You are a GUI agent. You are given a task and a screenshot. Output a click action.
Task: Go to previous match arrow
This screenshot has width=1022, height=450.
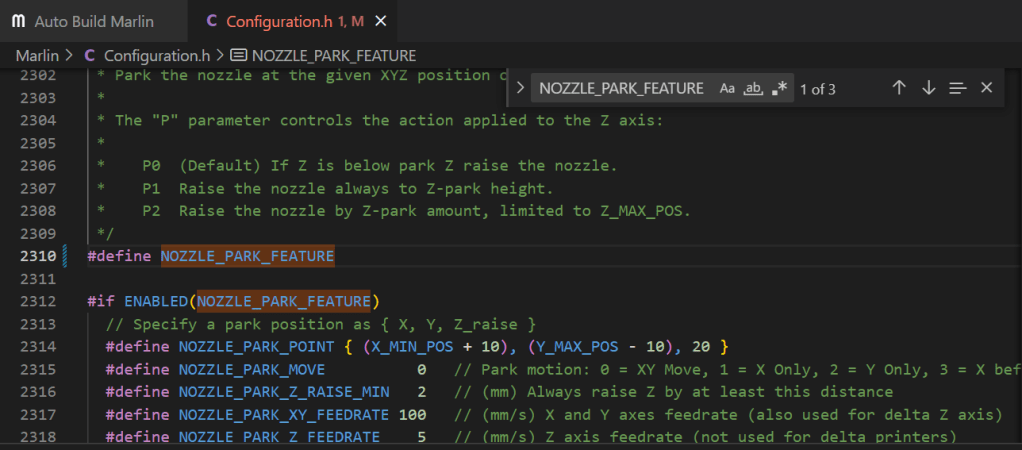[899, 88]
